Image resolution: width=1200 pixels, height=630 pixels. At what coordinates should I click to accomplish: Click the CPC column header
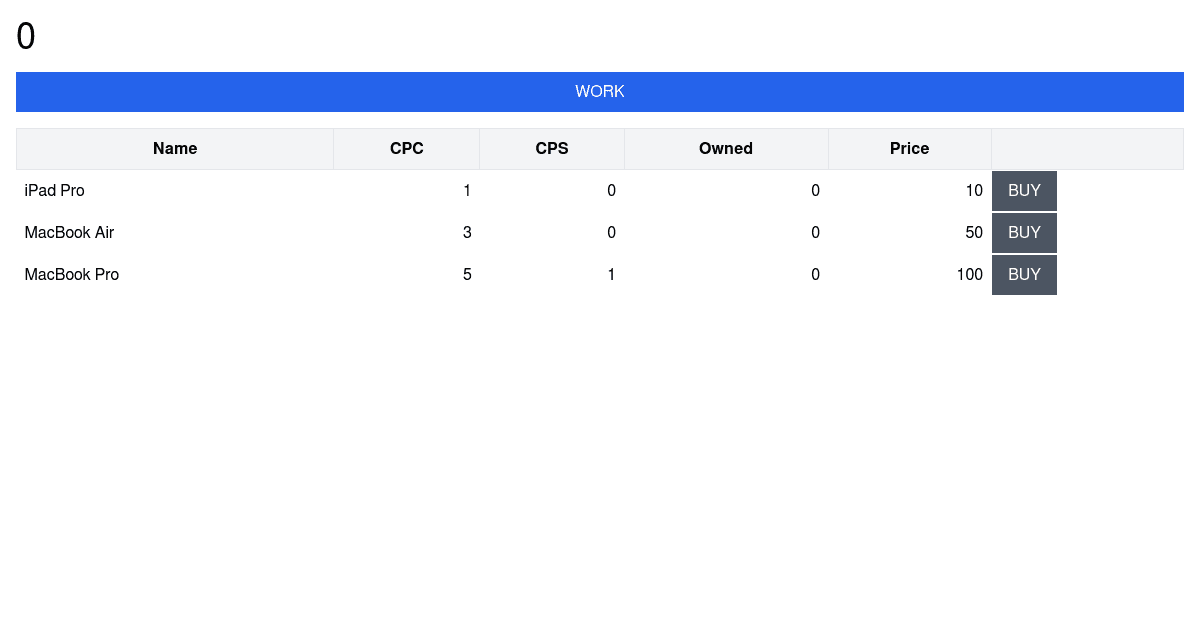(407, 149)
